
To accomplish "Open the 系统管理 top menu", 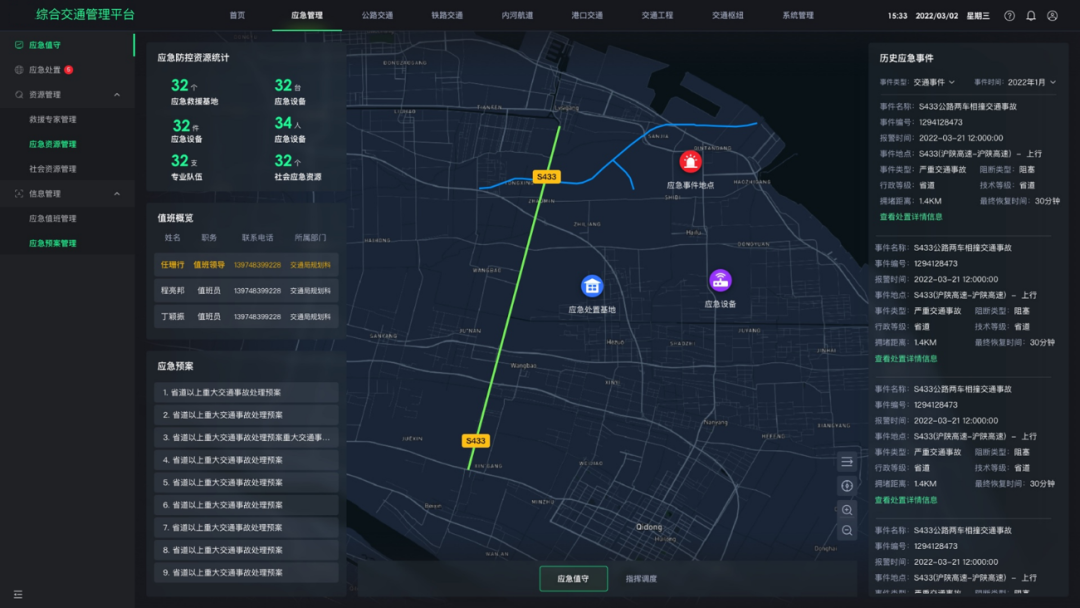I will tap(797, 16).
